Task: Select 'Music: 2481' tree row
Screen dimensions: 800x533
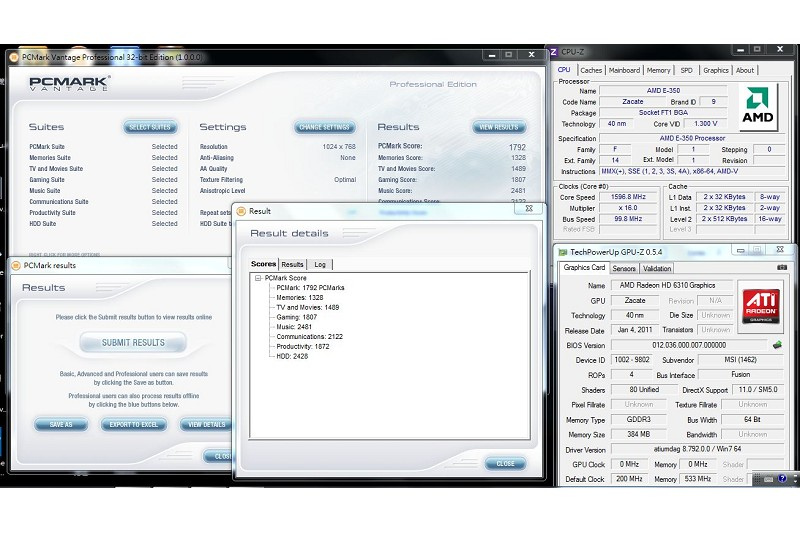Action: click(x=294, y=327)
